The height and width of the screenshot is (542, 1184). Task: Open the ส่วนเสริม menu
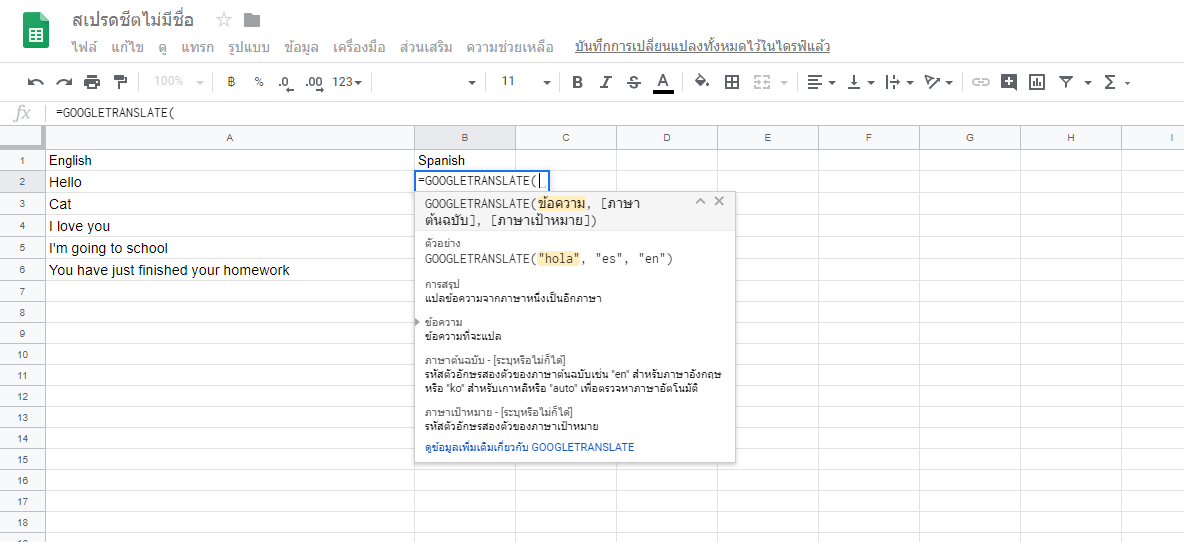pos(426,47)
